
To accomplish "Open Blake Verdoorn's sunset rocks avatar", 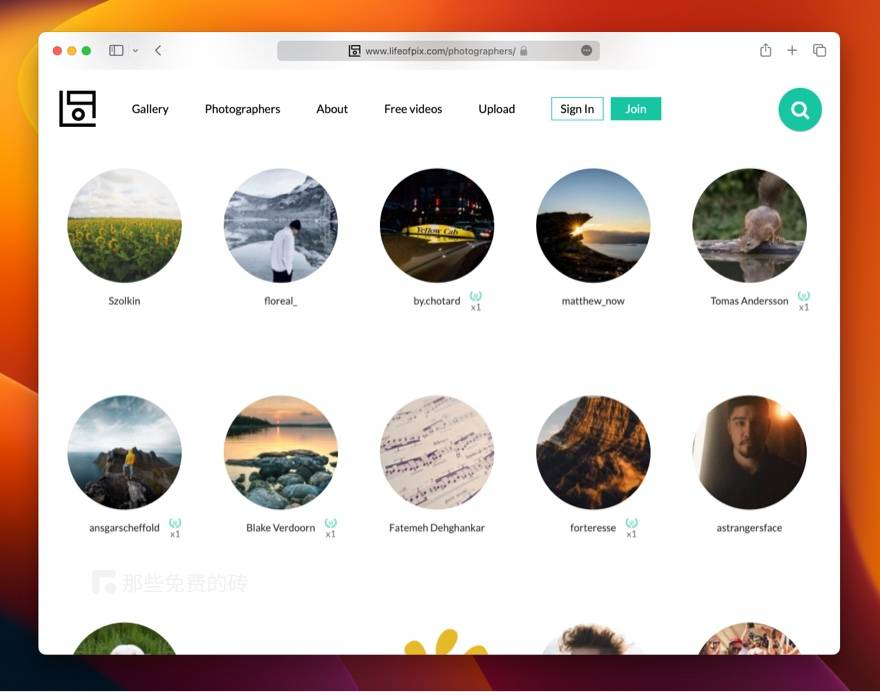I will click(x=281, y=452).
